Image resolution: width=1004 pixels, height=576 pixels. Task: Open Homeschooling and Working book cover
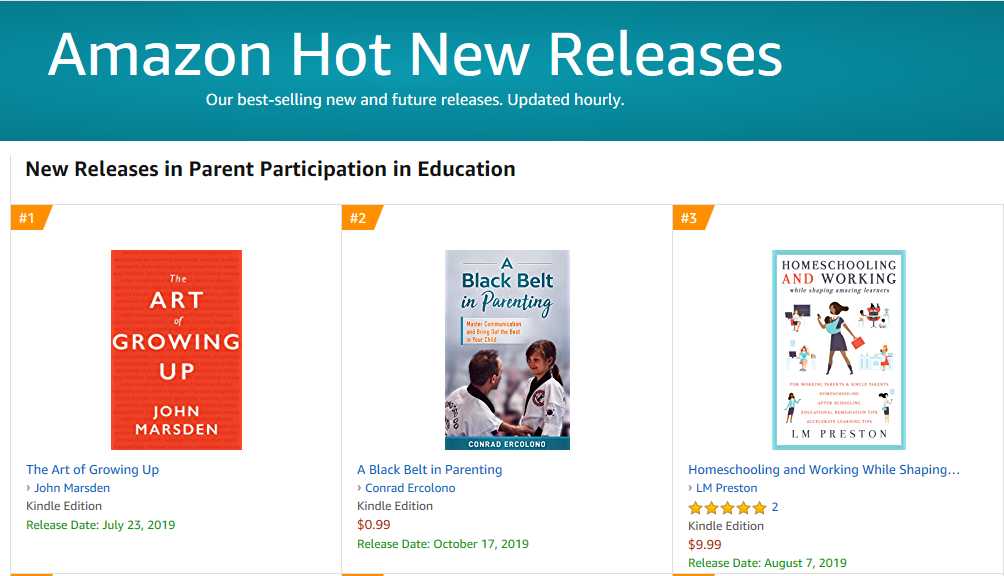coord(838,349)
